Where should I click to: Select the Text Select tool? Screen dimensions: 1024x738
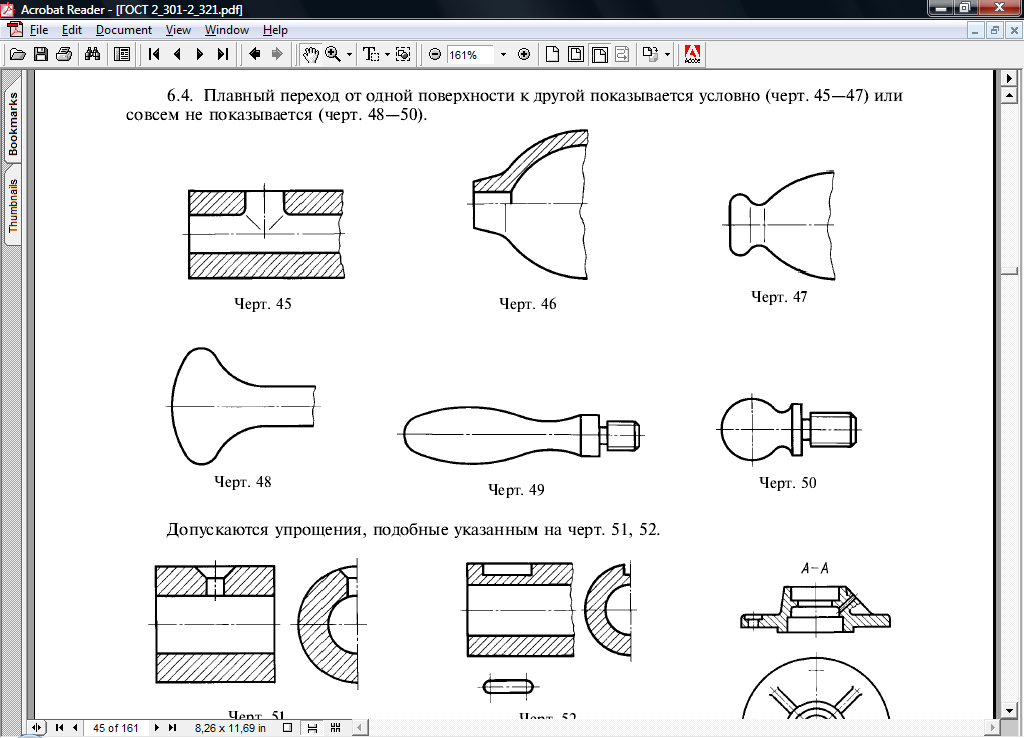click(x=371, y=54)
